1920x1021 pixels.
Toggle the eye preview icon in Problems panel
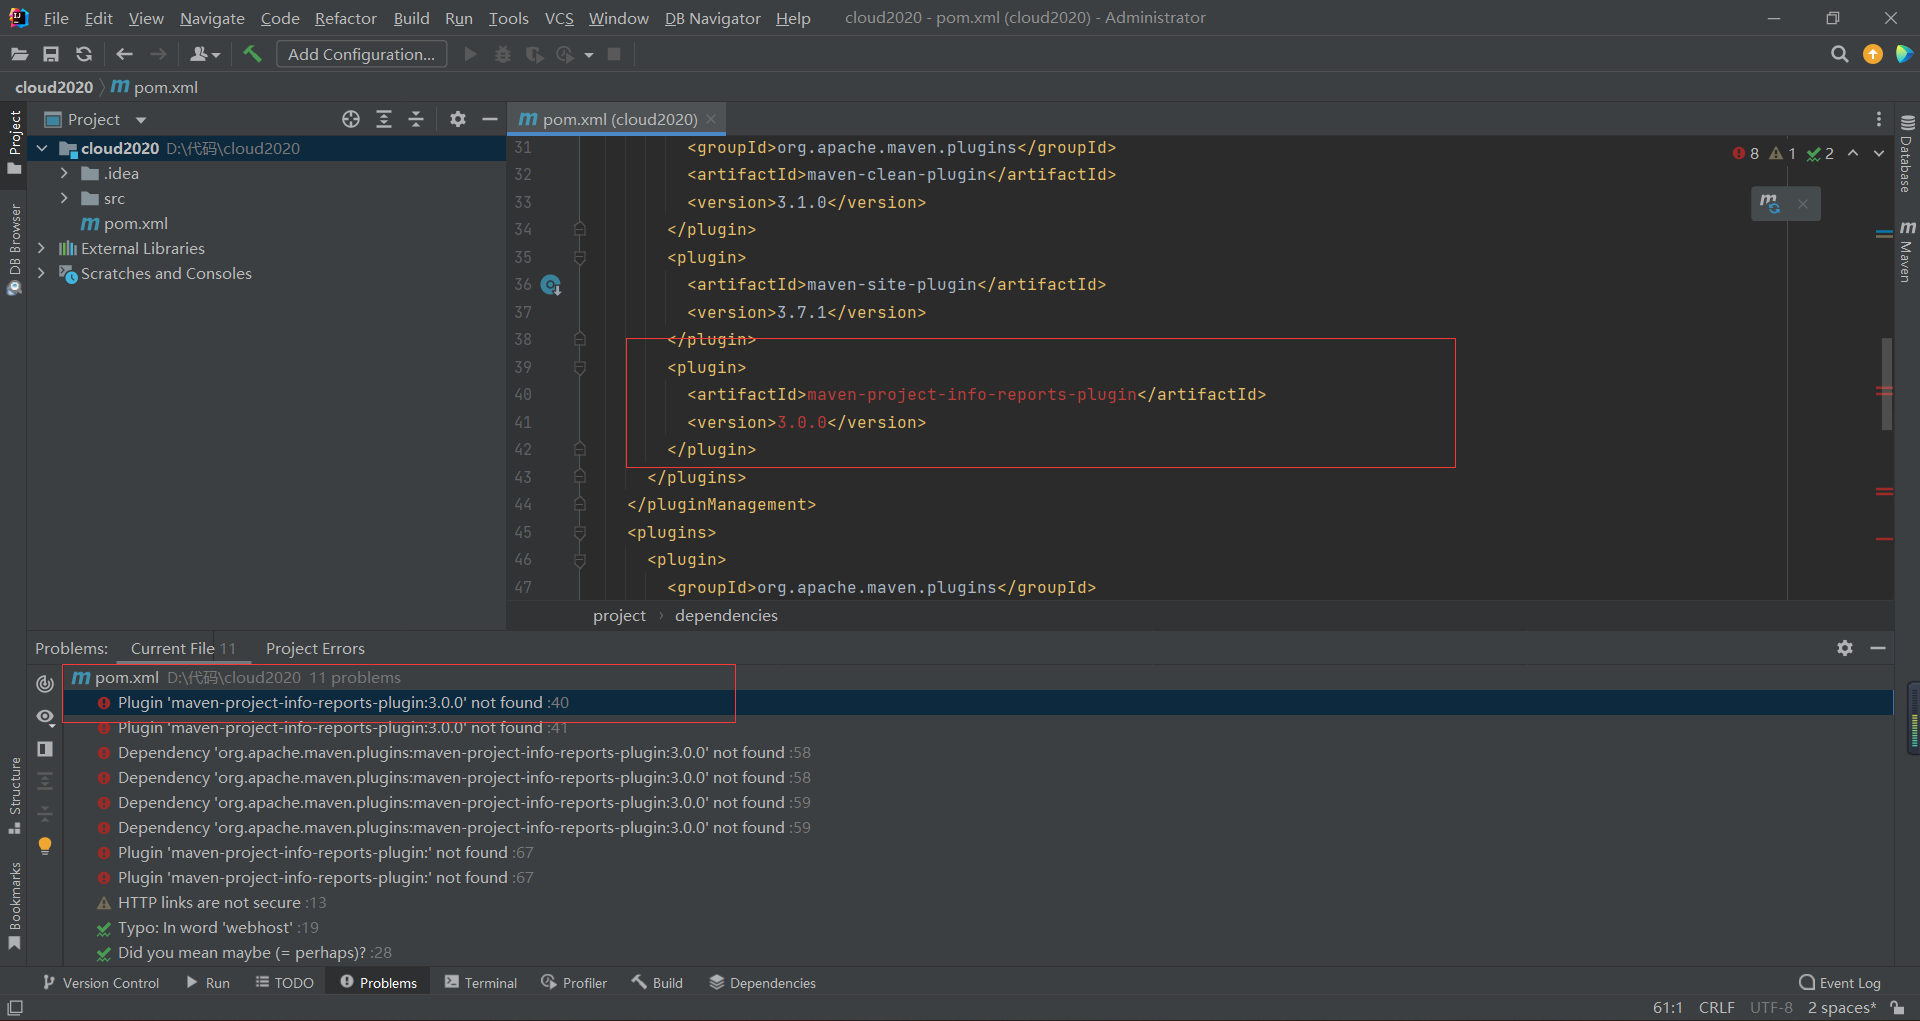pos(45,716)
